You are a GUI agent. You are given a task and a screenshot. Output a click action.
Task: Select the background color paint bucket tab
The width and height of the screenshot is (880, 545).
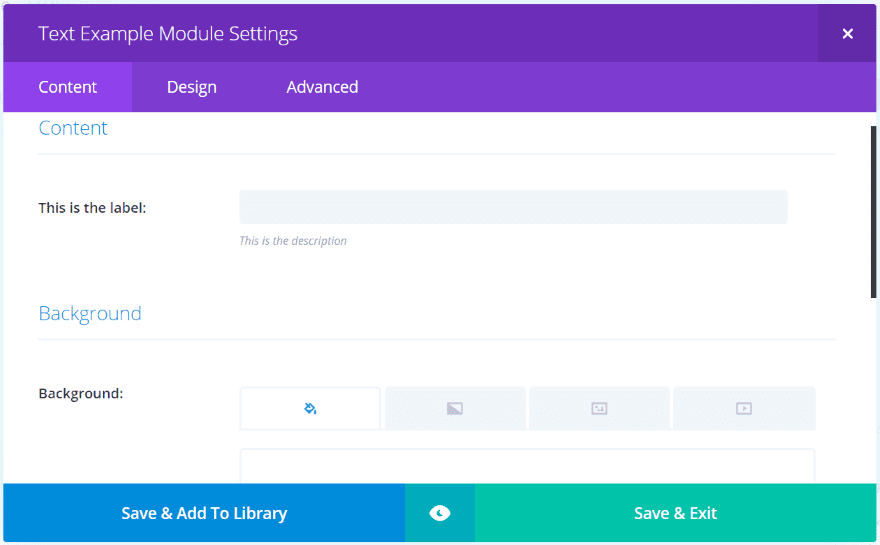pos(310,409)
